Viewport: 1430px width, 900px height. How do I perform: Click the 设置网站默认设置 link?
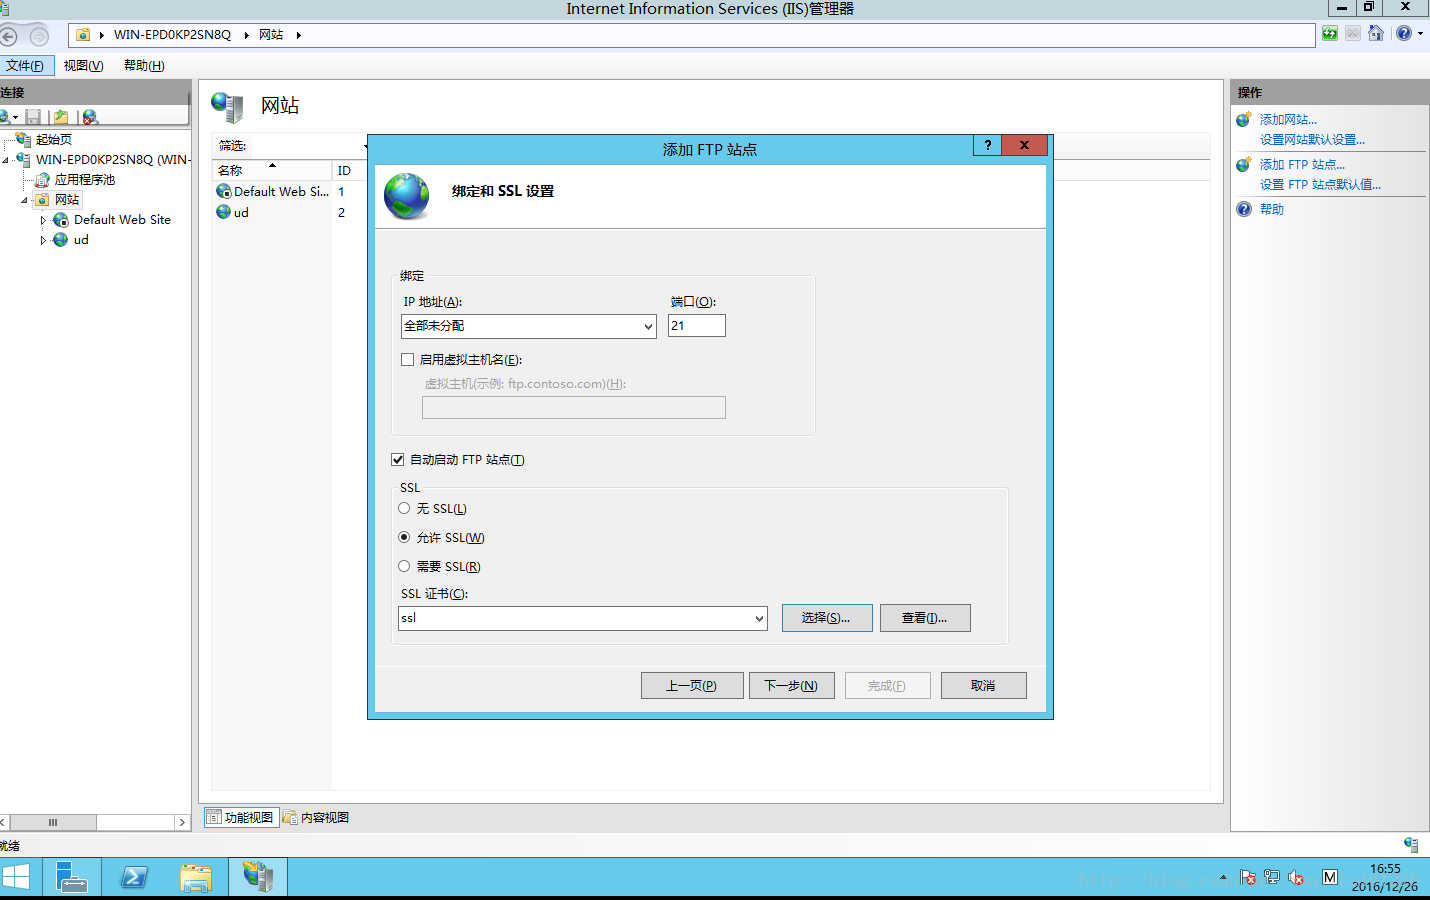click(1312, 140)
